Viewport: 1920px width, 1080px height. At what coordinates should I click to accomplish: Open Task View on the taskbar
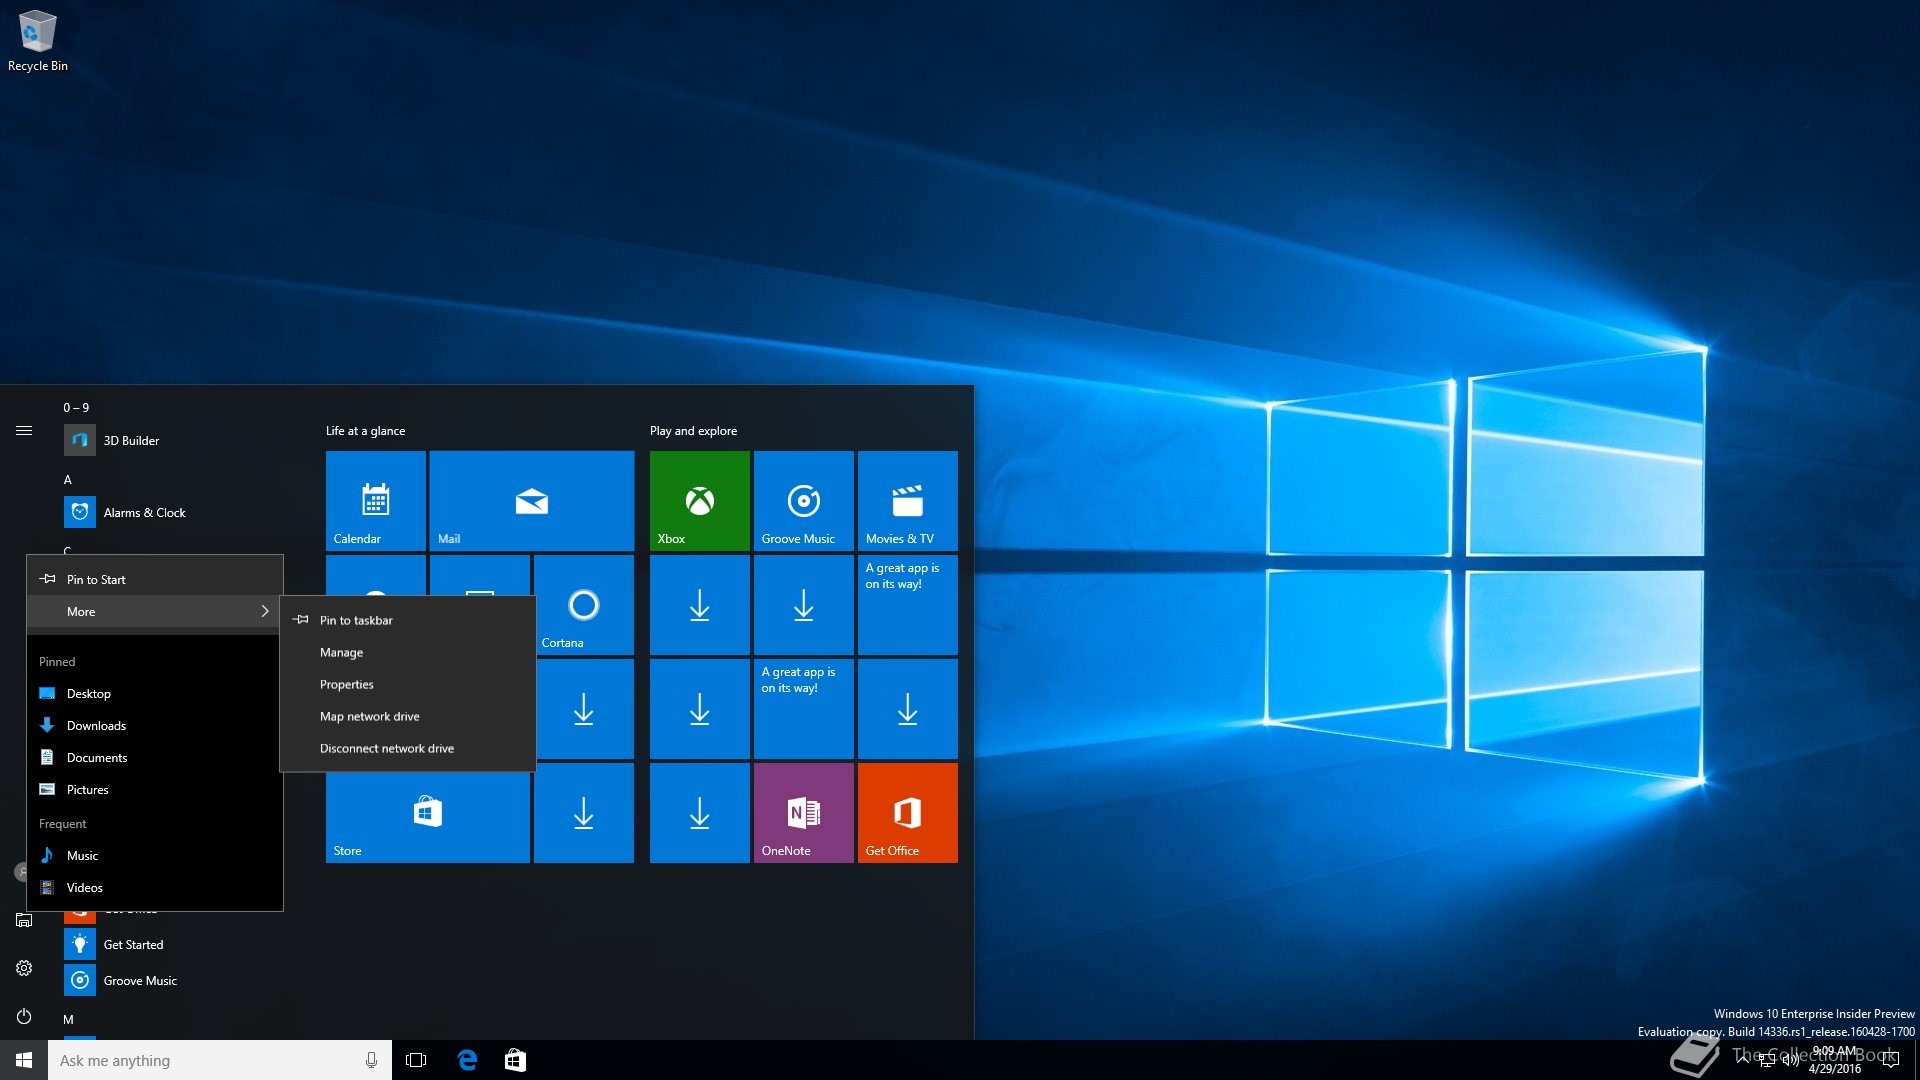(x=416, y=1060)
